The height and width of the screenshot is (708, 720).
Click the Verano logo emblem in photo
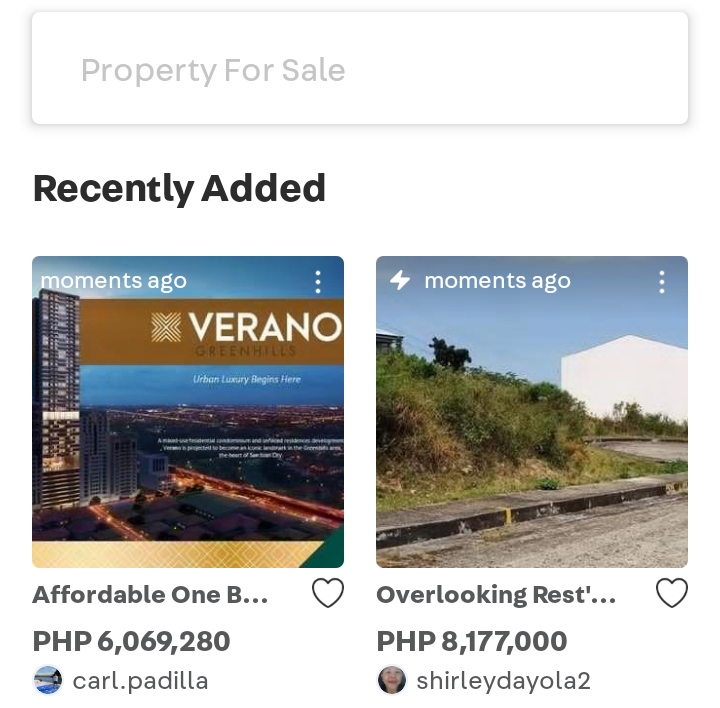pos(166,327)
